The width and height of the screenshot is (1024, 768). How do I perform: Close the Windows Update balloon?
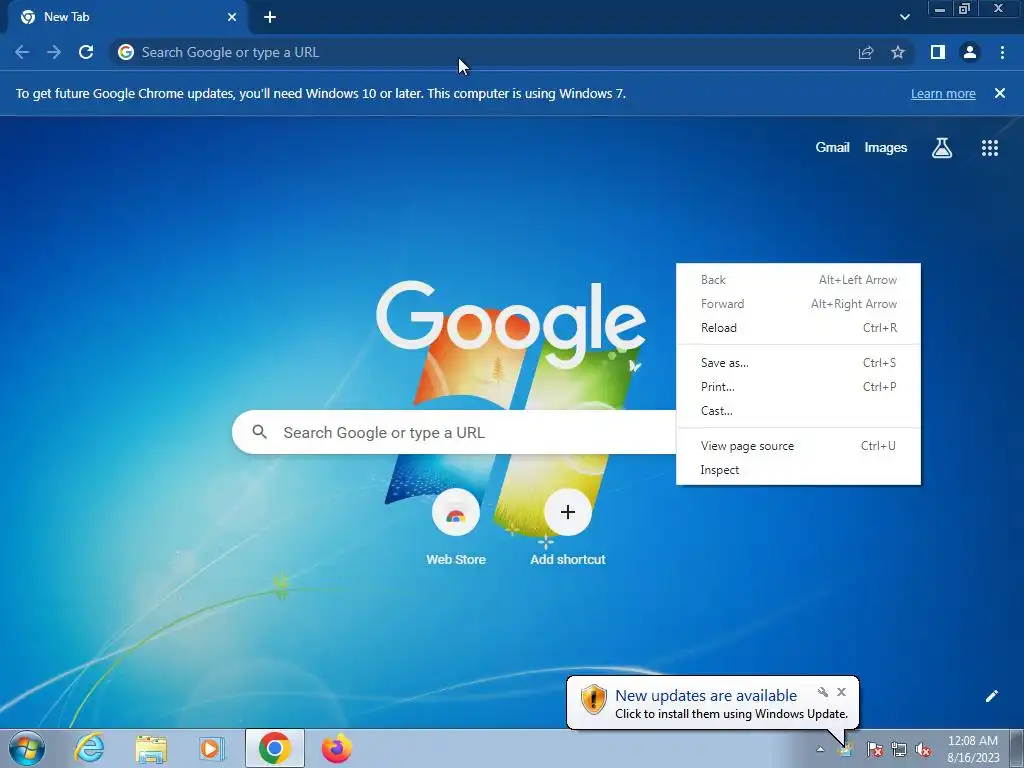pos(841,692)
